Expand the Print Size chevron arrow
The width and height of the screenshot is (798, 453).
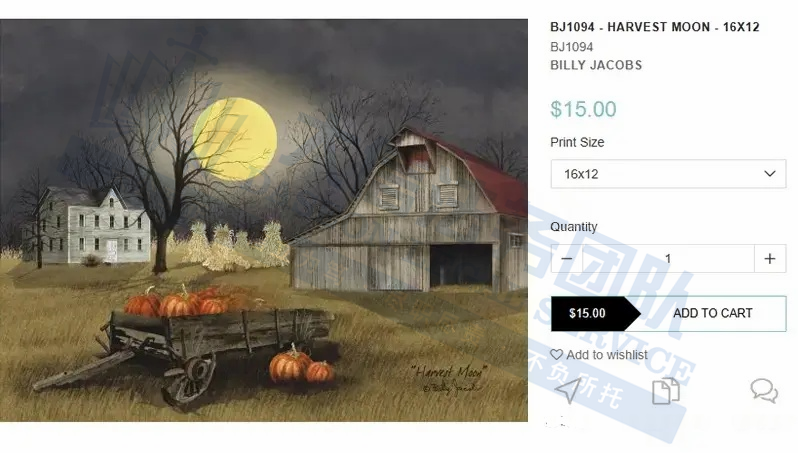coord(769,174)
